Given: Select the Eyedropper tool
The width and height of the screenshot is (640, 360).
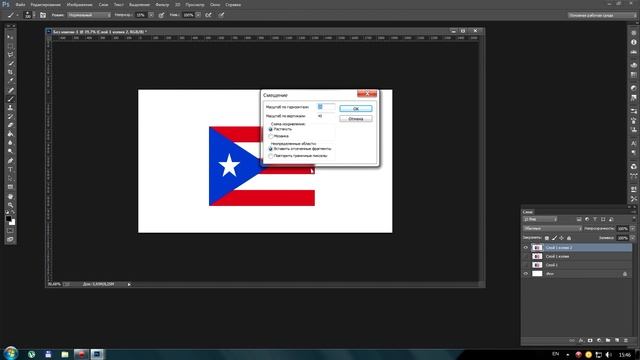Looking at the screenshot, I should point(11,81).
